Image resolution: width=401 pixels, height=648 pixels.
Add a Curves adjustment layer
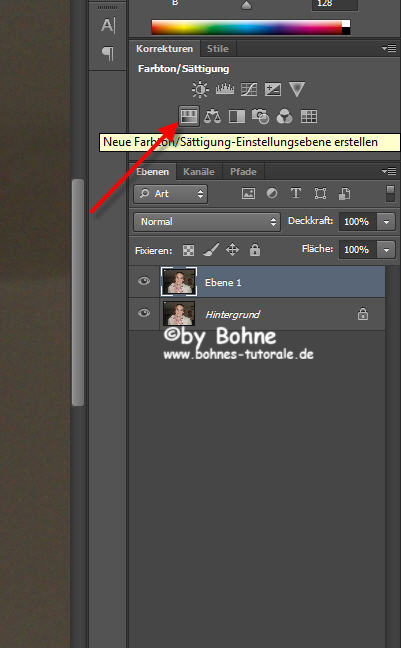(249, 89)
